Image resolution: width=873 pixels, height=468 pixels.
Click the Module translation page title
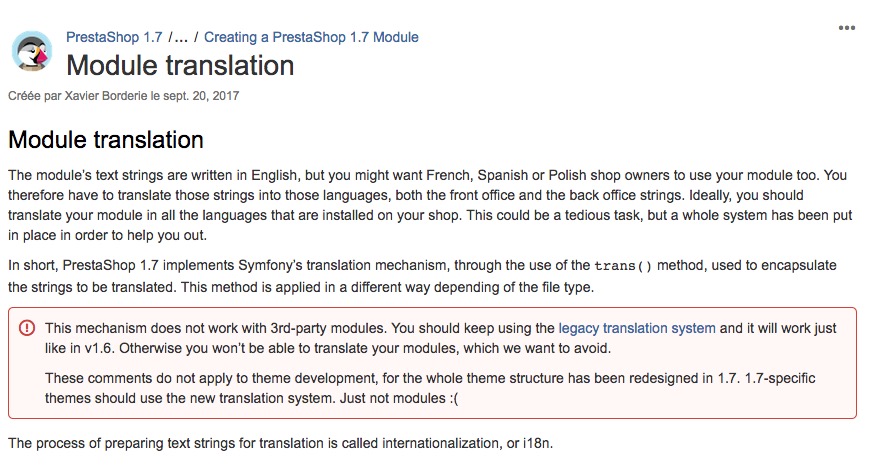180,66
